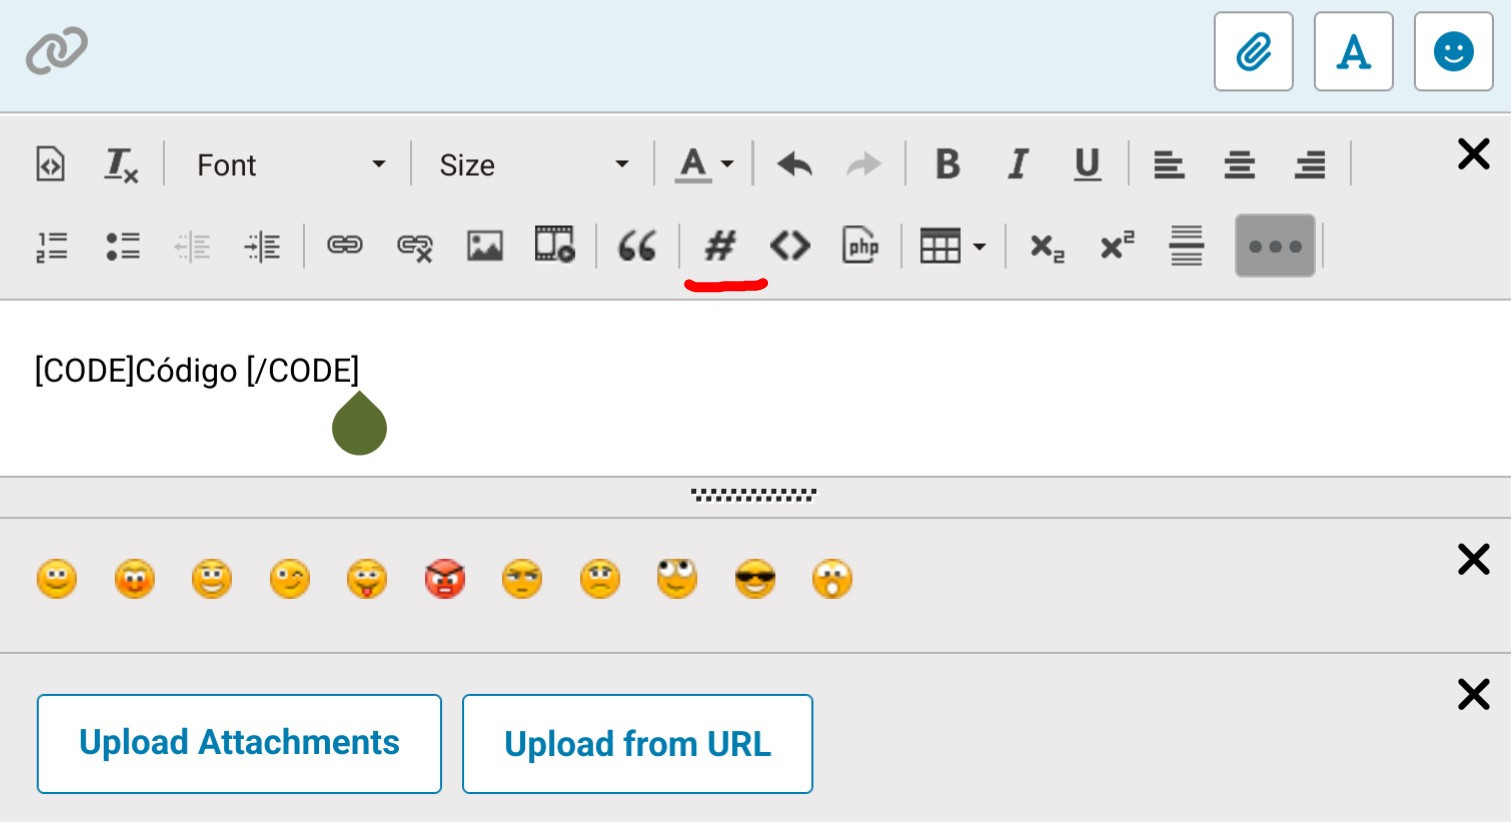
Task: Open the attachment paperclip button
Action: tap(1253, 52)
